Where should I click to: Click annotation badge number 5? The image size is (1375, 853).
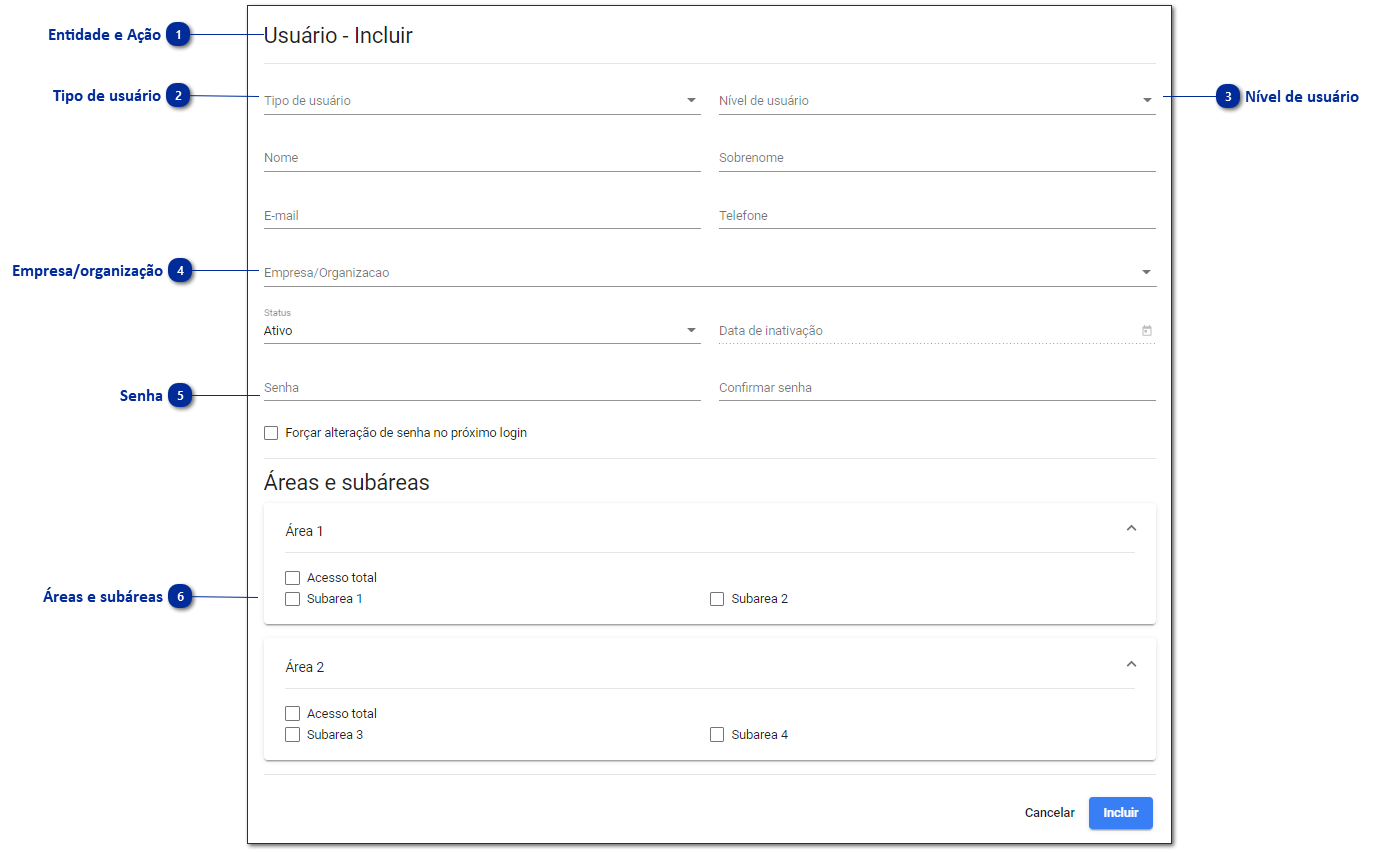[180, 396]
